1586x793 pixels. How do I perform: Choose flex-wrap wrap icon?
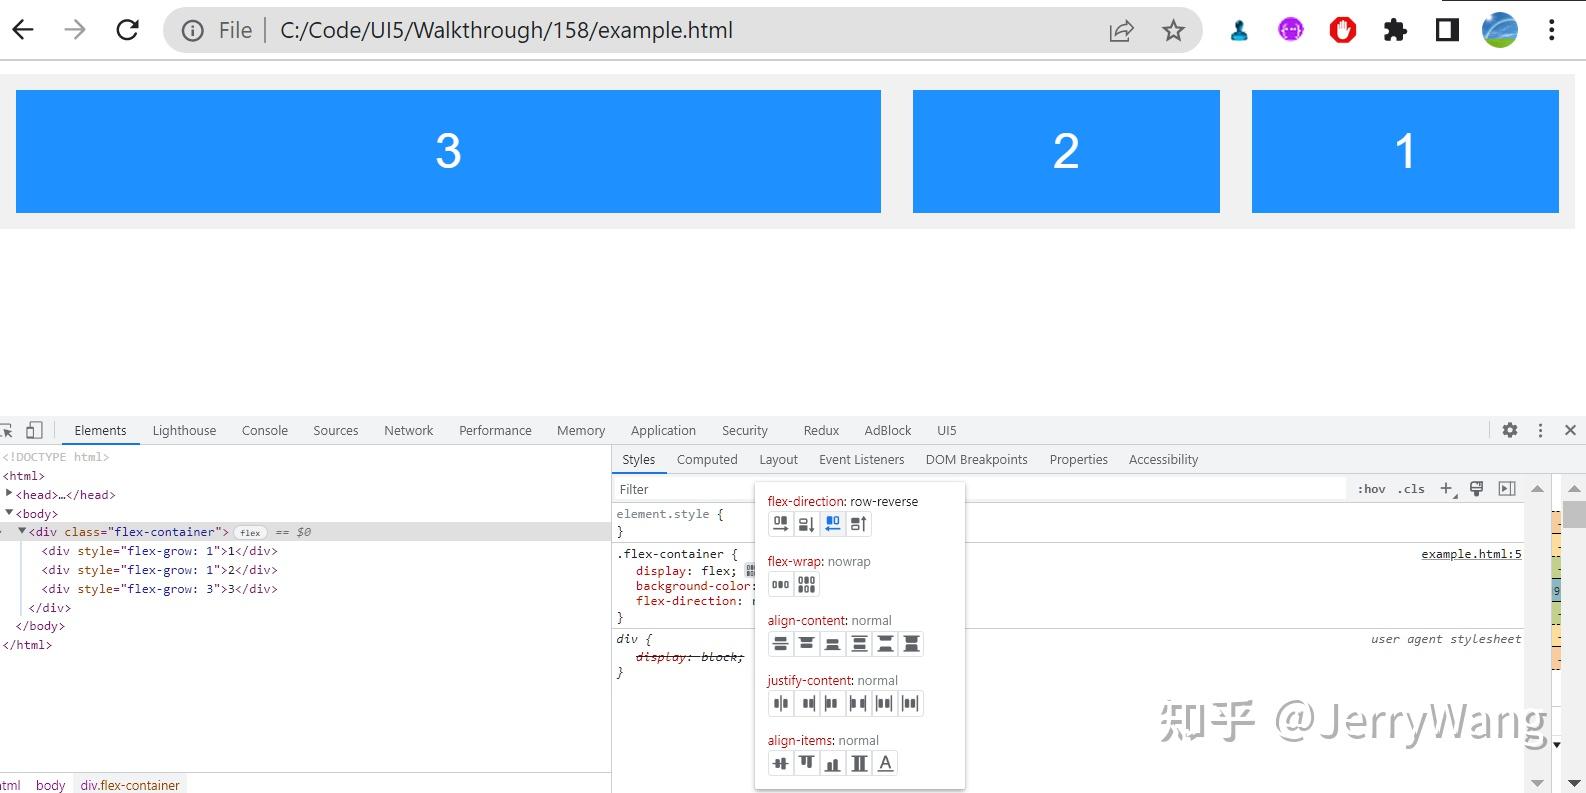(x=807, y=584)
